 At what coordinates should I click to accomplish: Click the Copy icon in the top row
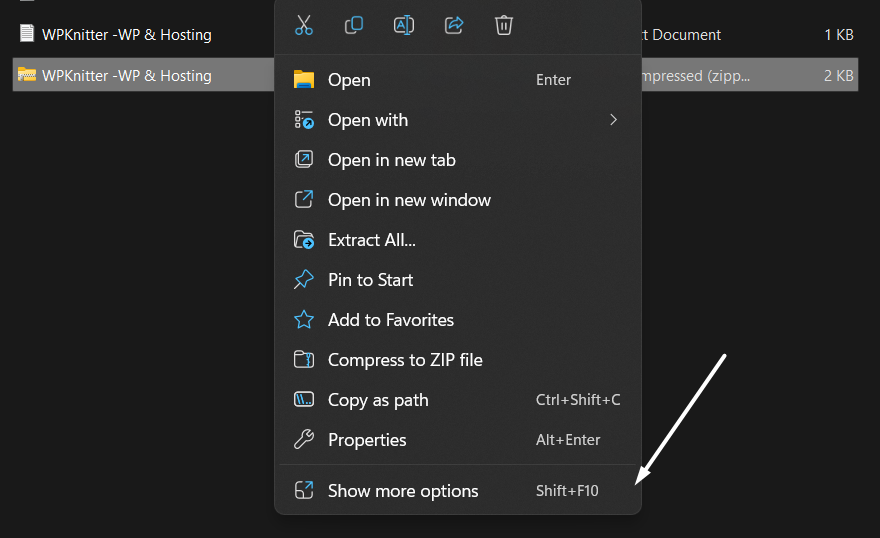coord(354,25)
